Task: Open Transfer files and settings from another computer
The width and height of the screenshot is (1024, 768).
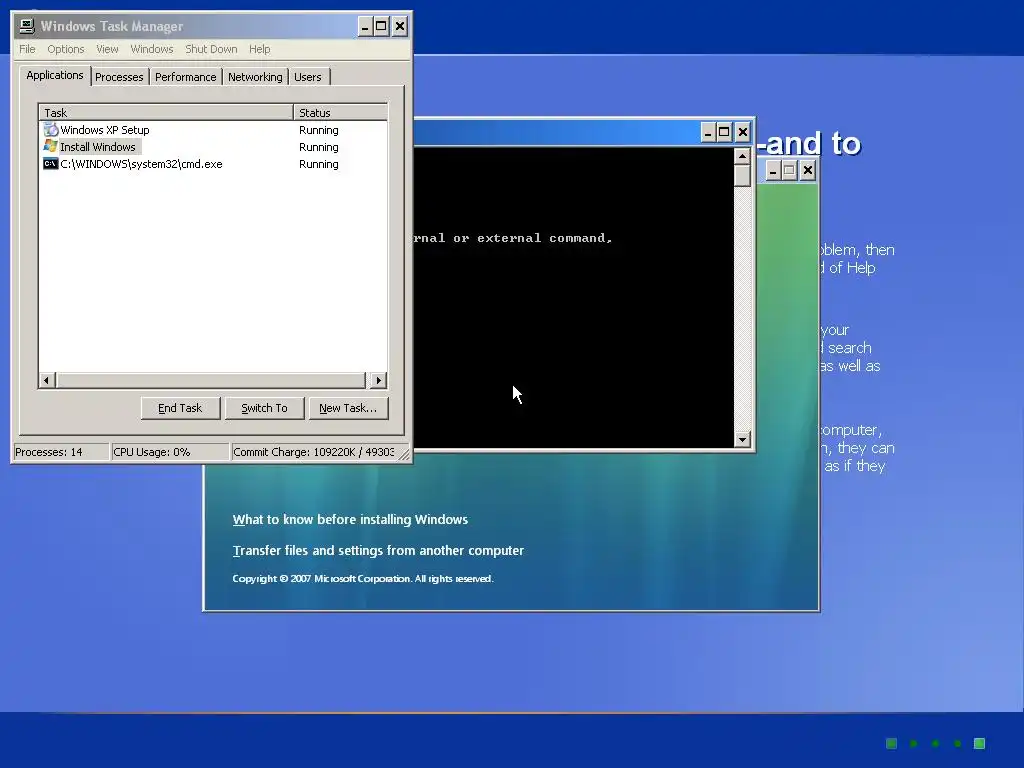Action: click(378, 551)
